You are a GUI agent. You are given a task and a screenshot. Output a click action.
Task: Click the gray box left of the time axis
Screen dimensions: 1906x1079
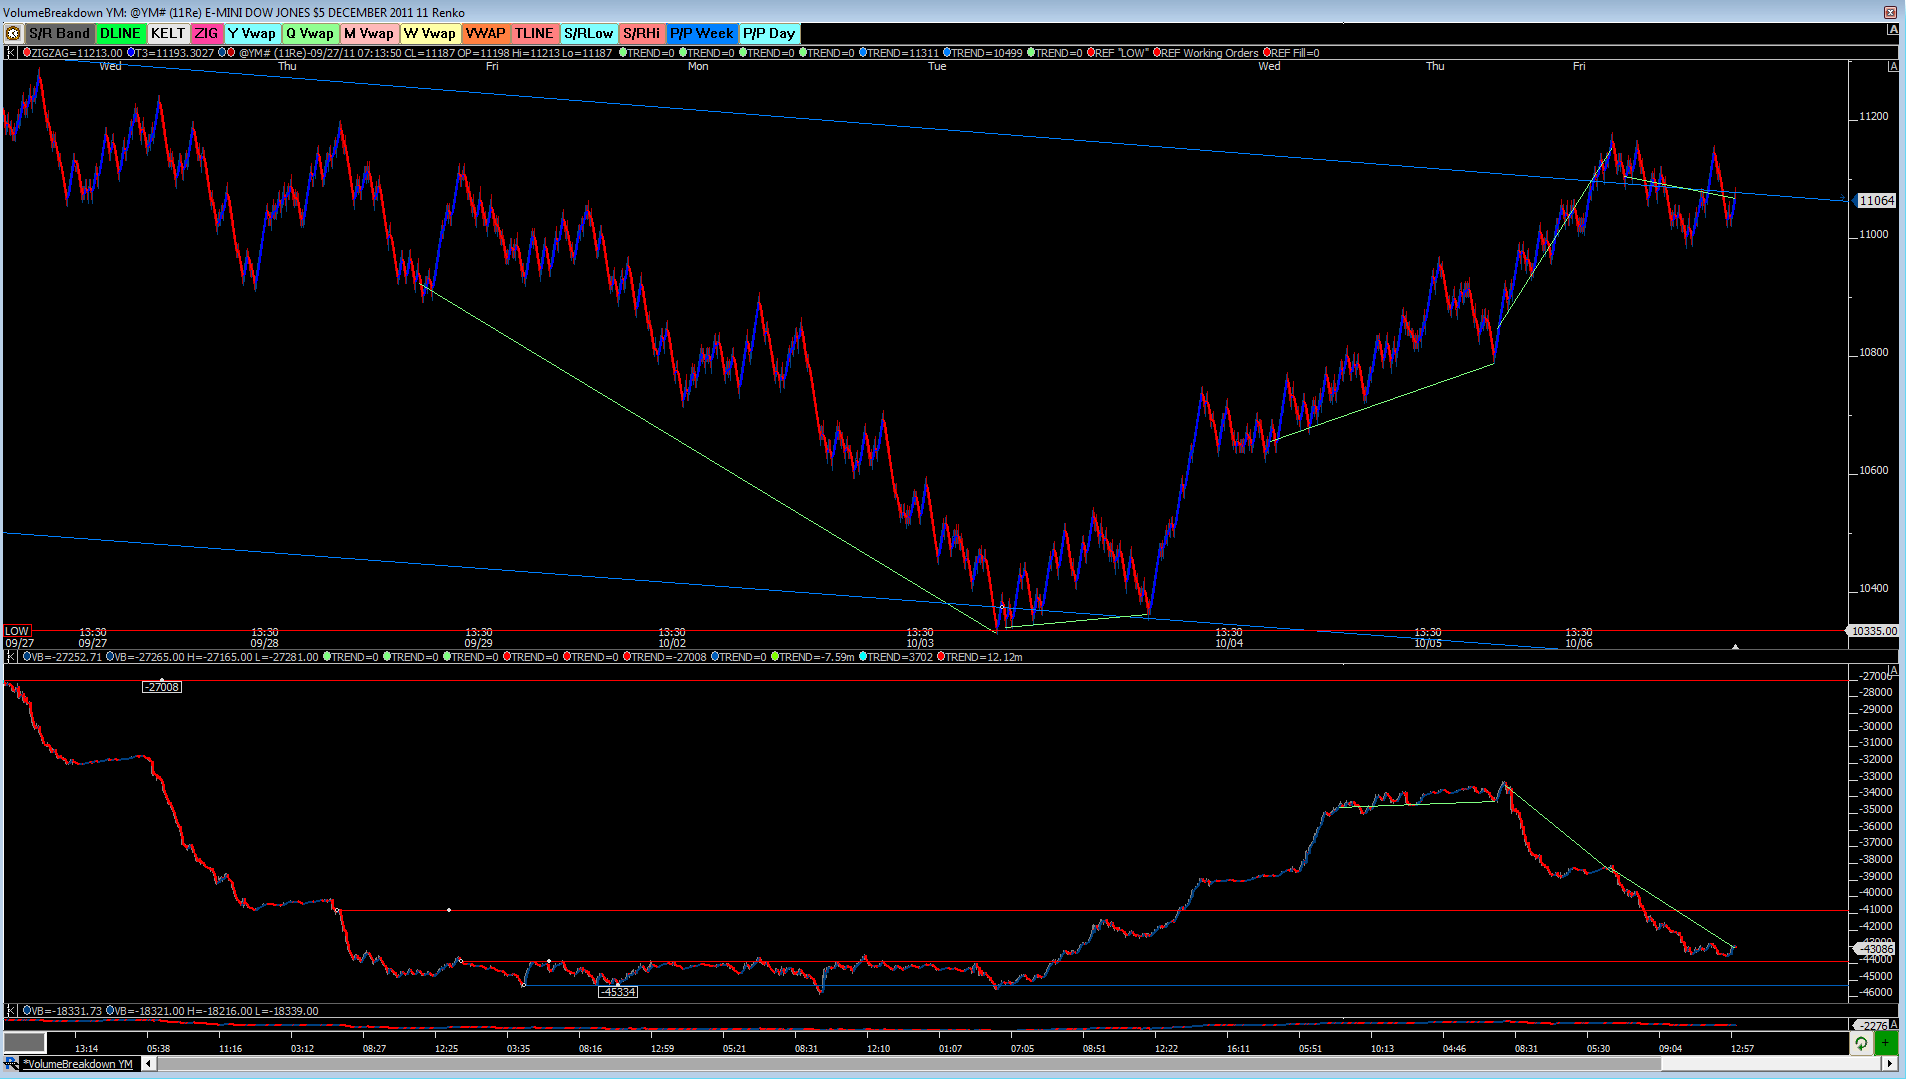pos(24,1043)
